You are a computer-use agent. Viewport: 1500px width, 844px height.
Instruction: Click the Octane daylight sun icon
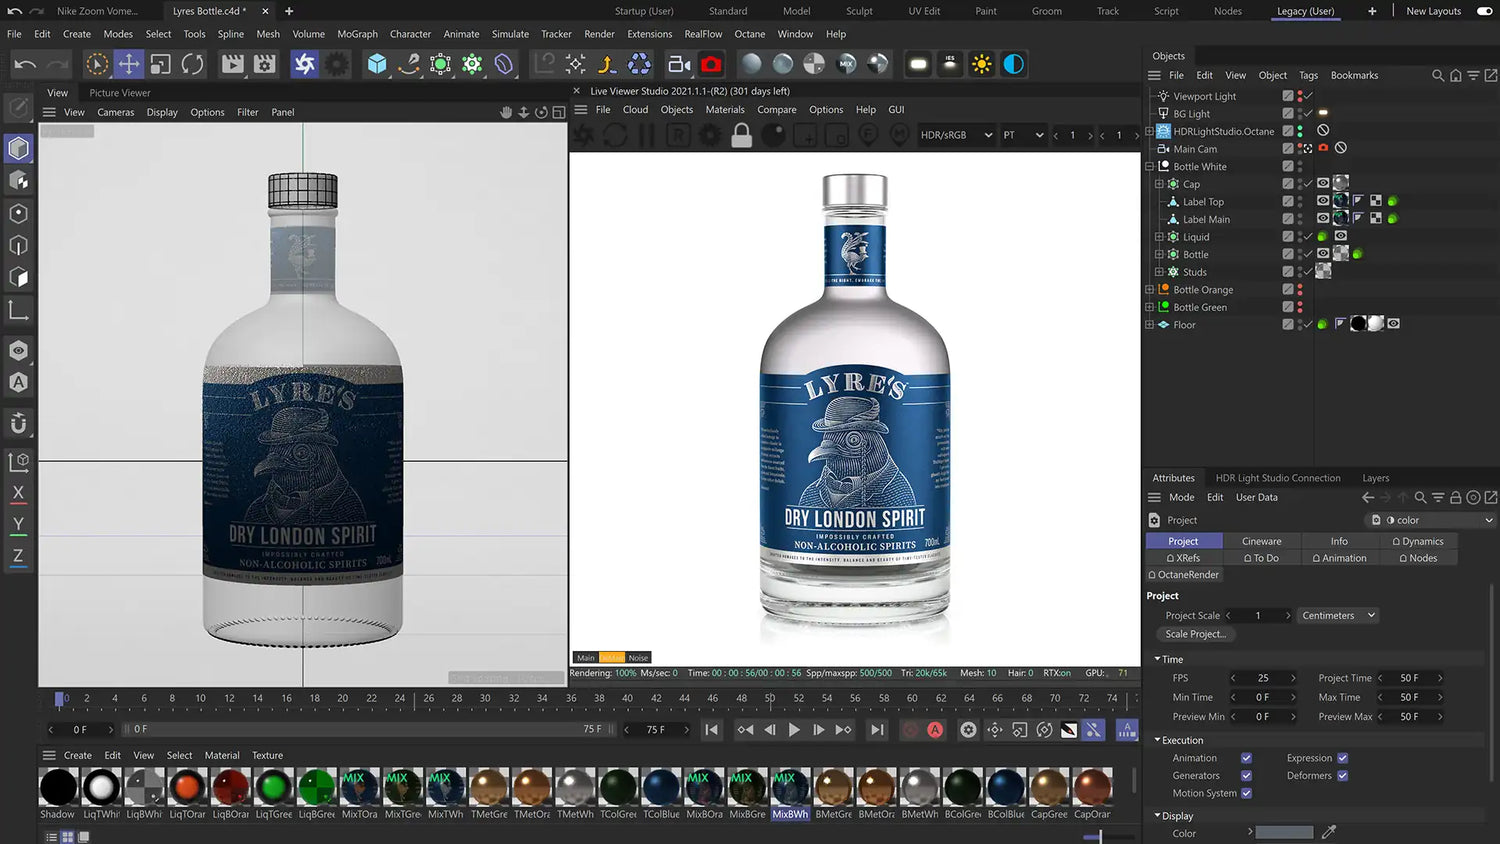pyautogui.click(x=982, y=64)
